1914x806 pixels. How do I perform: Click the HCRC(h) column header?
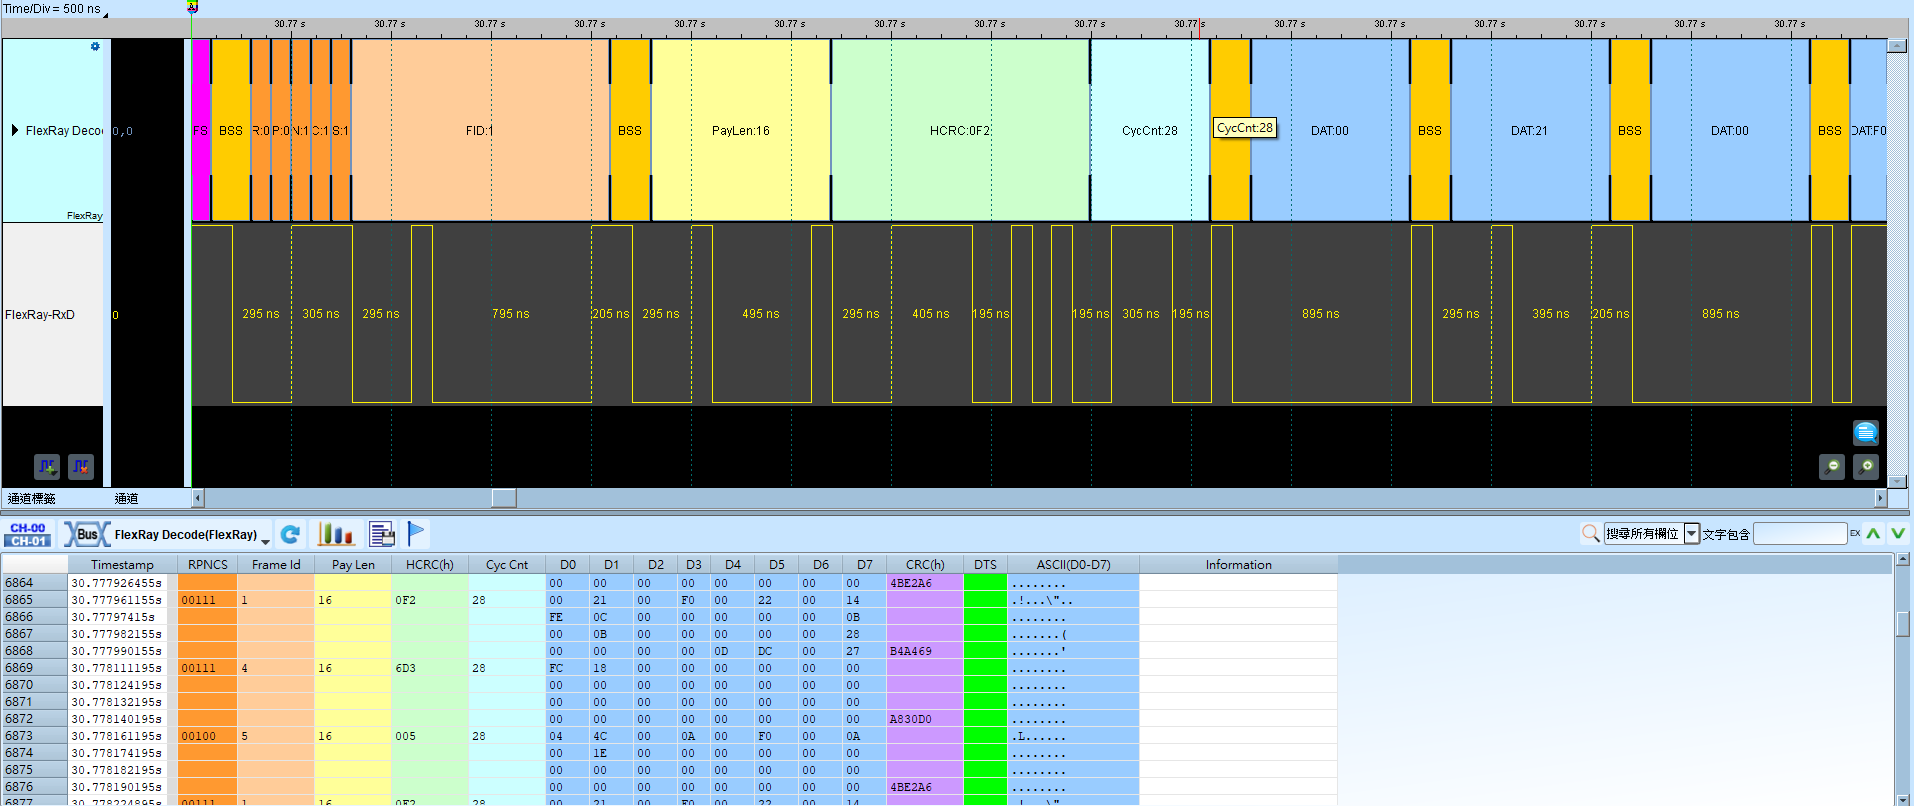tap(430, 565)
